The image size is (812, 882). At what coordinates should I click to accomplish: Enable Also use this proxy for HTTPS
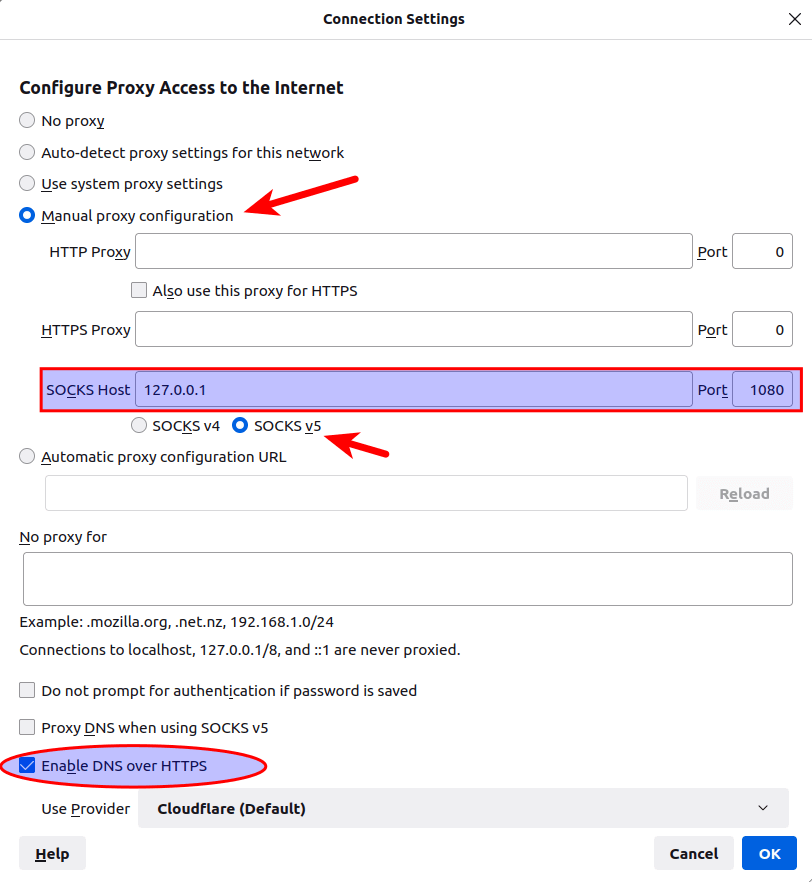coord(140,291)
